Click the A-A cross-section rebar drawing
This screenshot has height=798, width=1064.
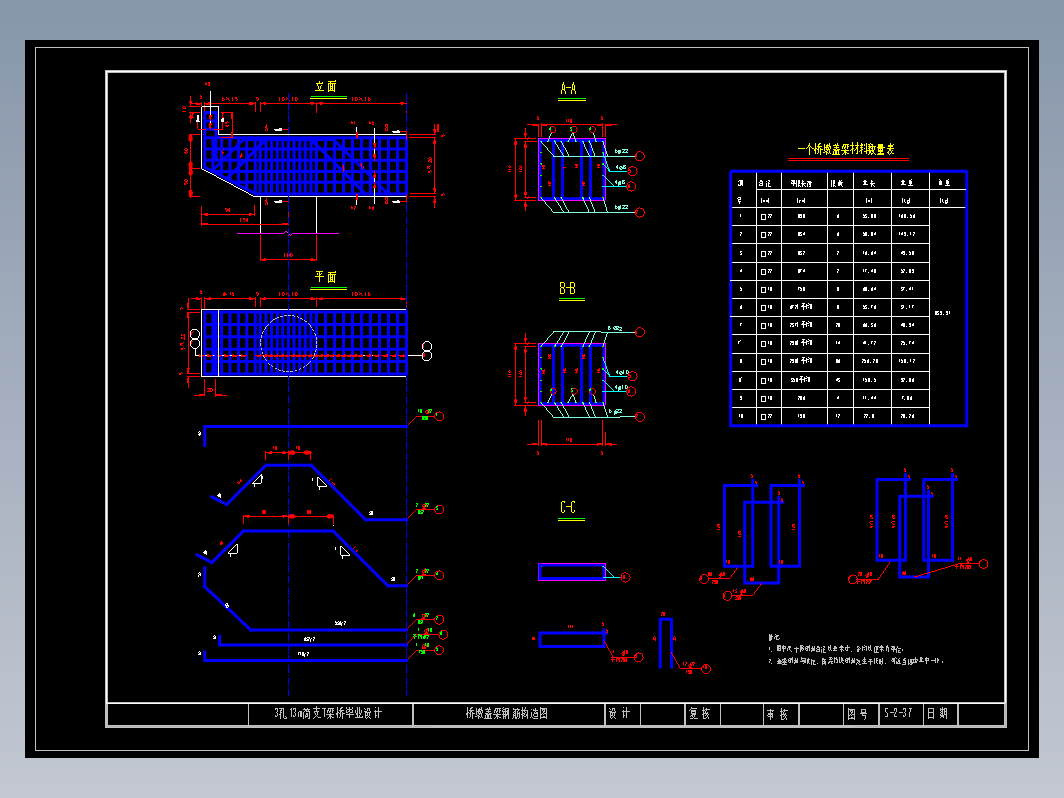(571, 170)
